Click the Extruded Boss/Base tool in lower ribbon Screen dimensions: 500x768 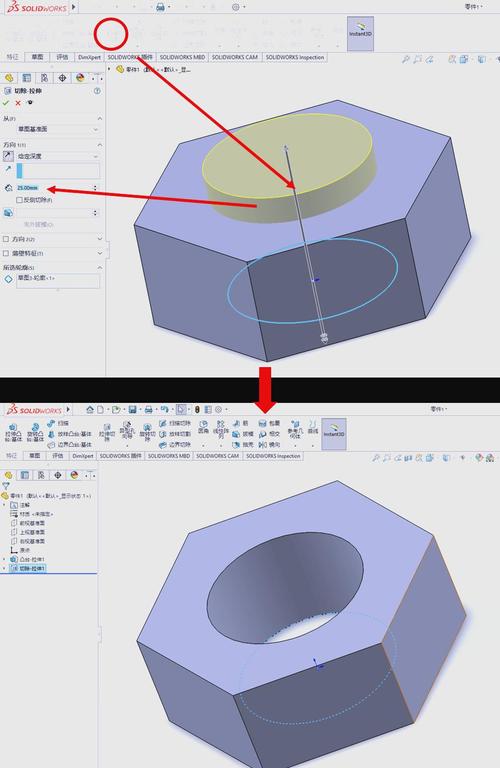pyautogui.click(x=13, y=432)
